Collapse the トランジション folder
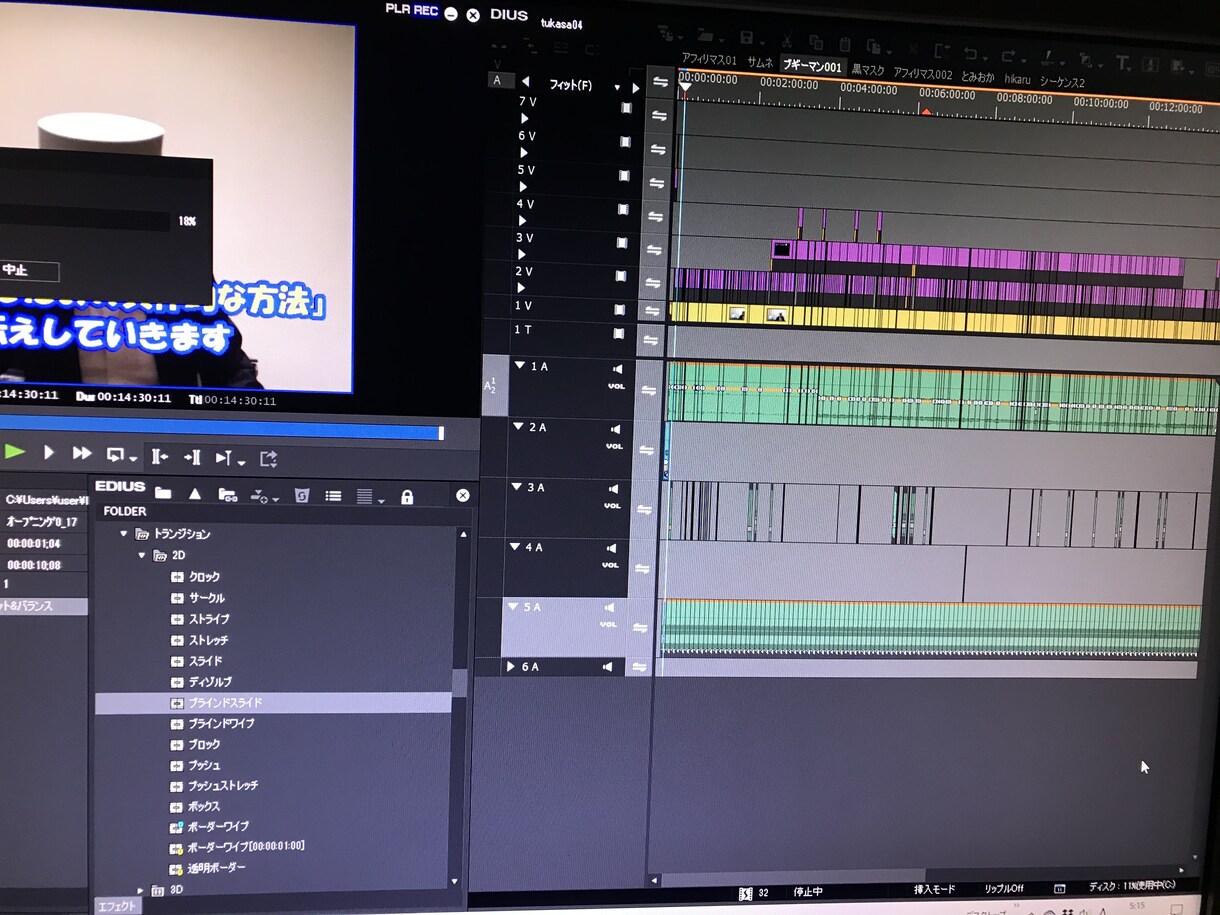Viewport: 1220px width, 915px height. point(124,534)
